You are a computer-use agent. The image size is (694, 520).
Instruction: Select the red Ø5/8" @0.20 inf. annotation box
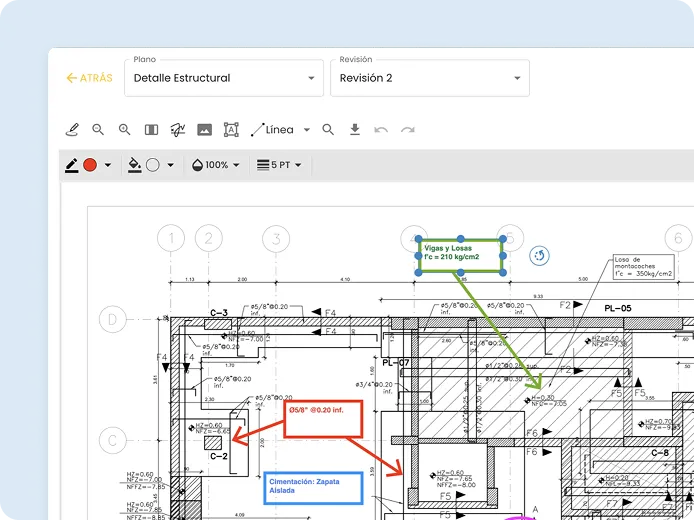tap(323, 419)
